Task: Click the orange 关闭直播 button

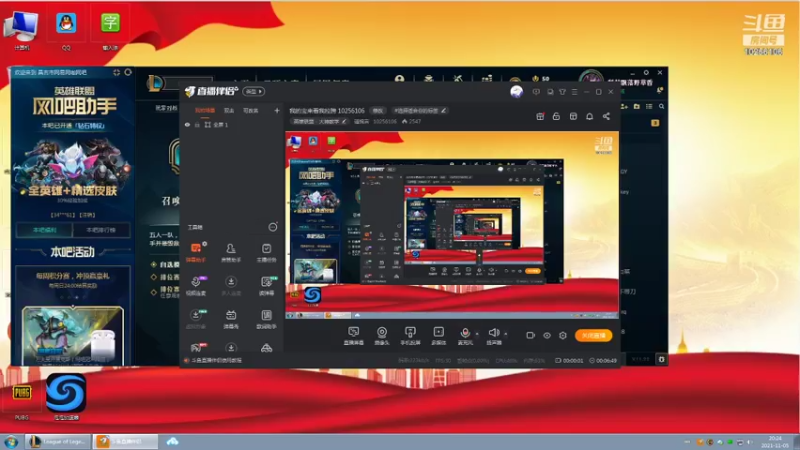Action: tap(593, 335)
